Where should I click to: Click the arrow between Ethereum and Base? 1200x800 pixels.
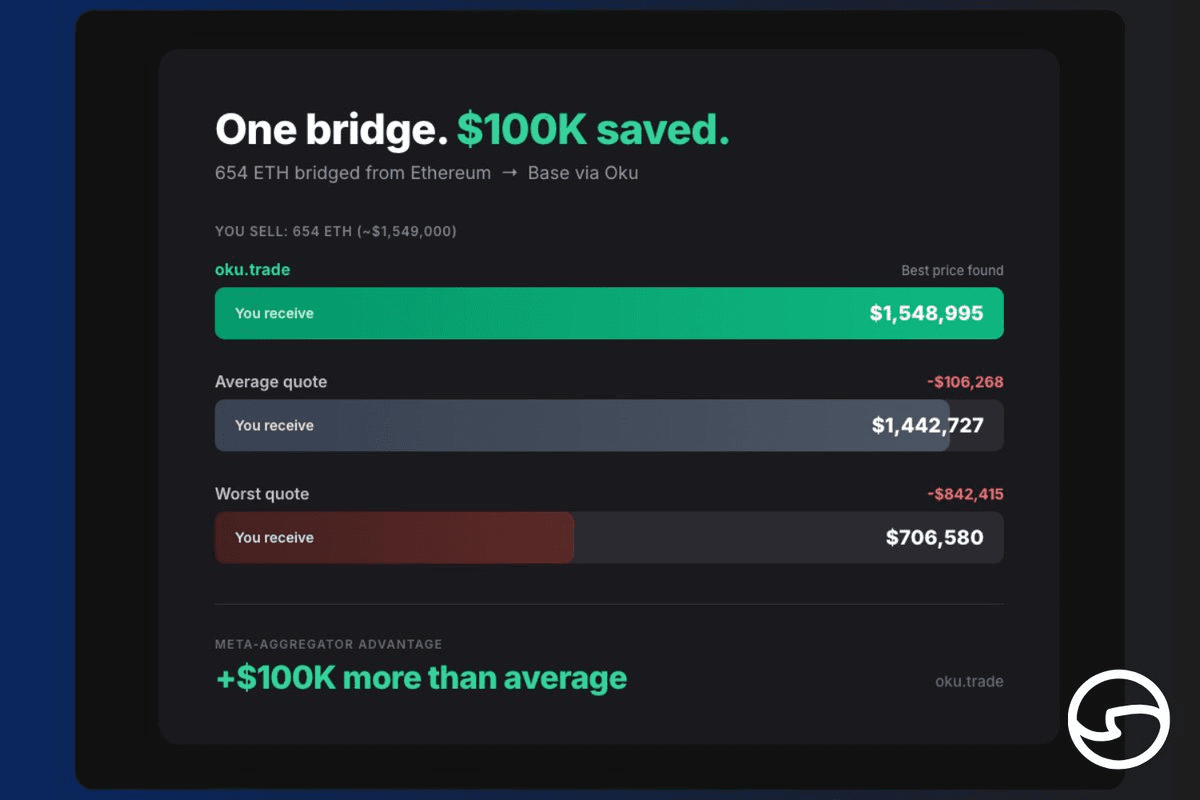pos(510,173)
